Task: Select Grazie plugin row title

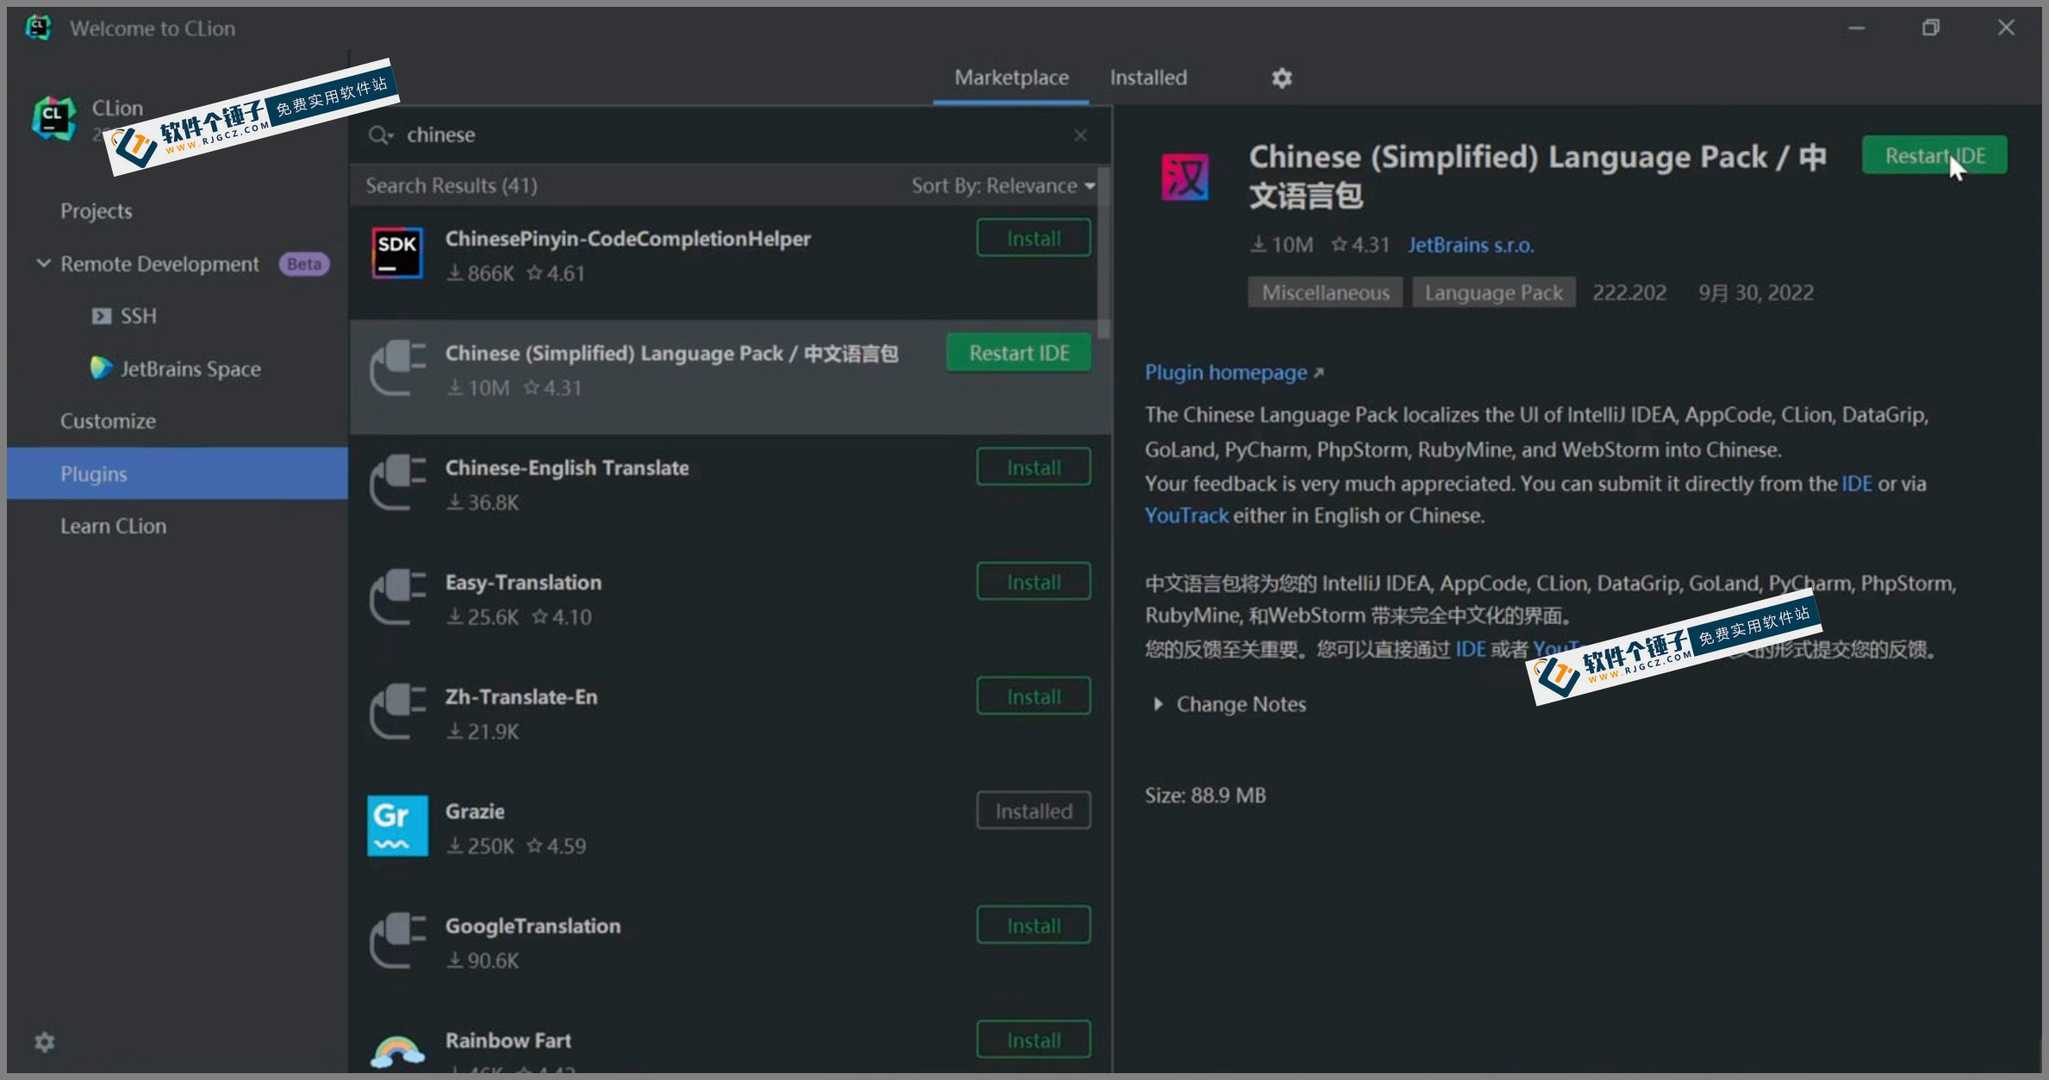Action: coord(475,811)
